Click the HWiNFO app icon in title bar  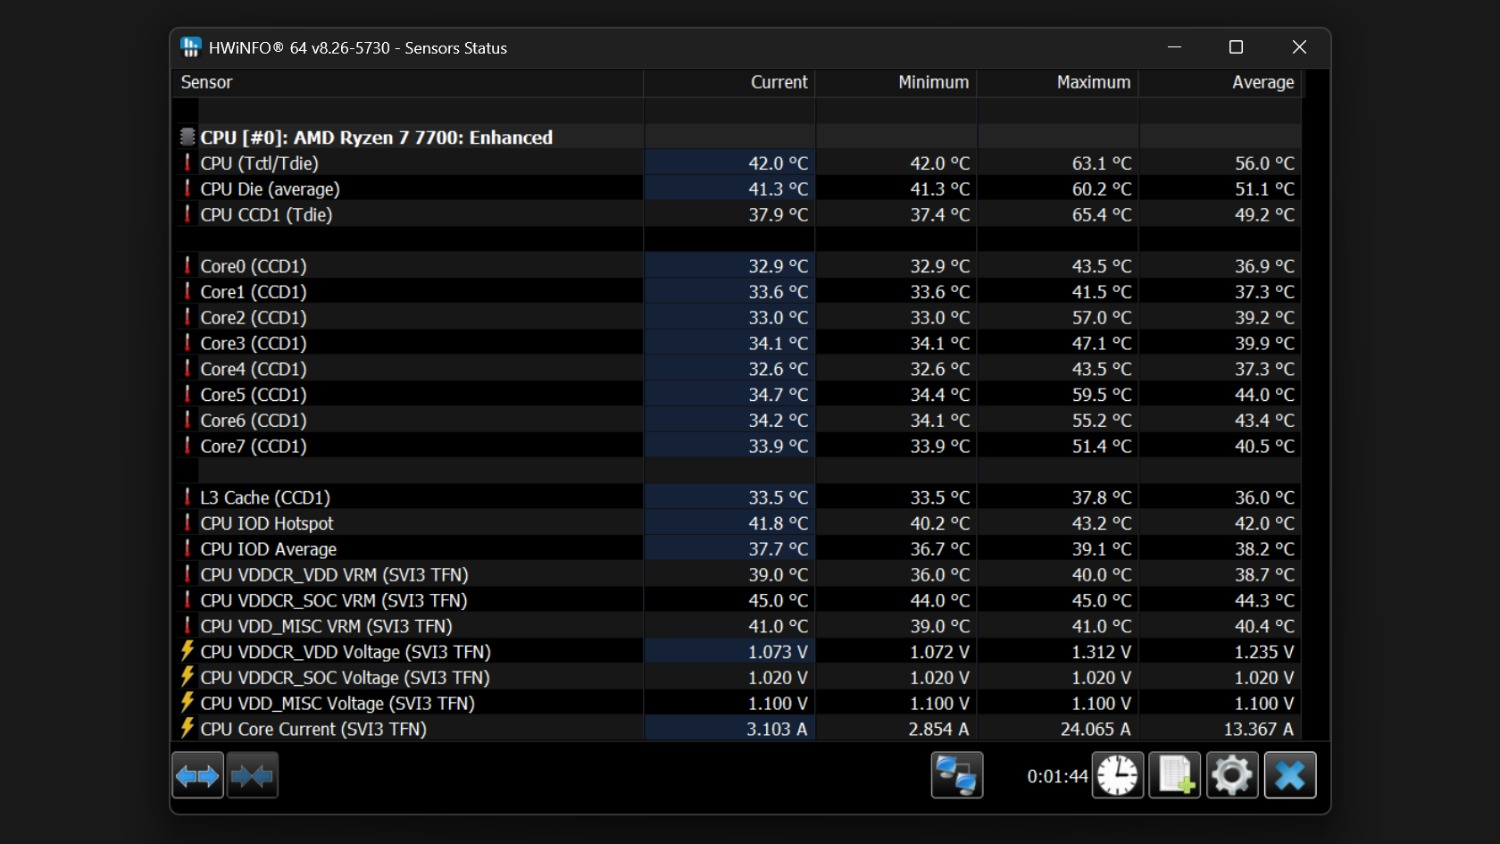pyautogui.click(x=191, y=47)
